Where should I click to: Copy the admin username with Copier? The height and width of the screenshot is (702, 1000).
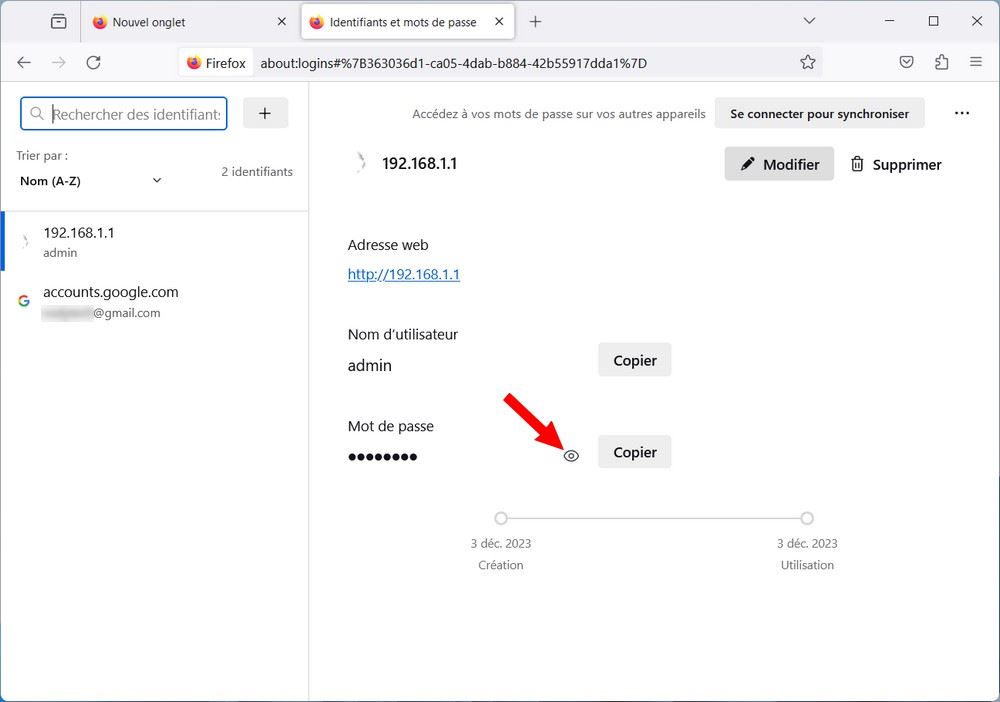point(634,359)
